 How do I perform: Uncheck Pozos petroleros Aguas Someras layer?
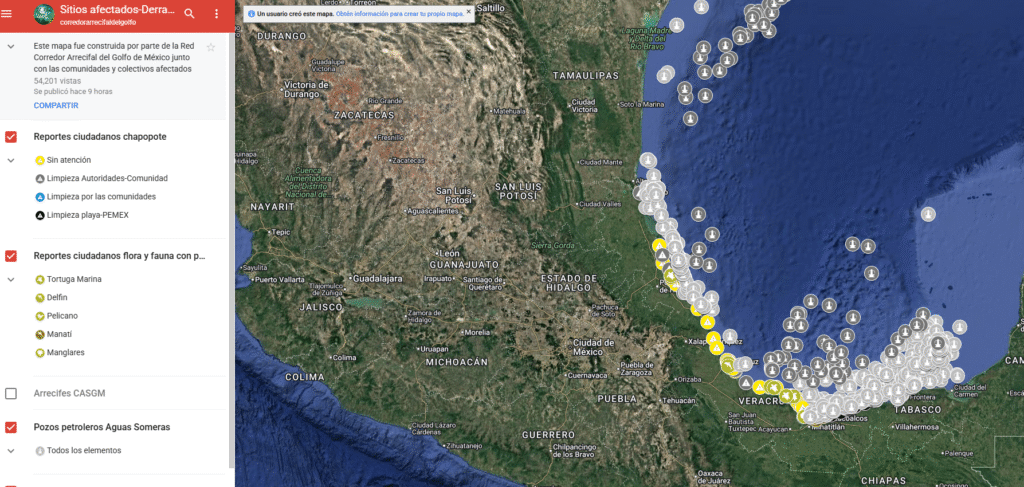pyautogui.click(x=11, y=427)
